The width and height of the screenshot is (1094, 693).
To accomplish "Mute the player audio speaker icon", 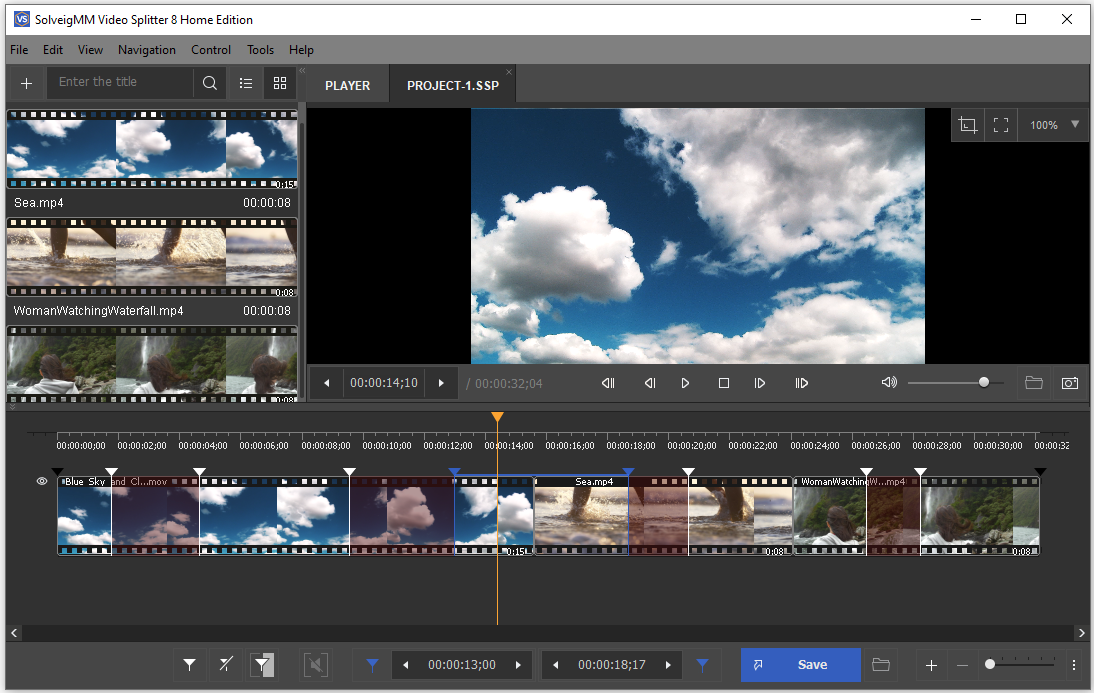I will [888, 383].
